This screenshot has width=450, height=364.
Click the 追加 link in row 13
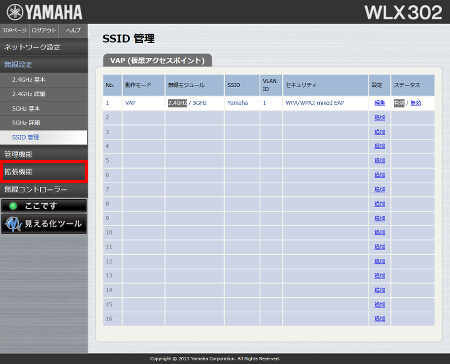(x=380, y=276)
